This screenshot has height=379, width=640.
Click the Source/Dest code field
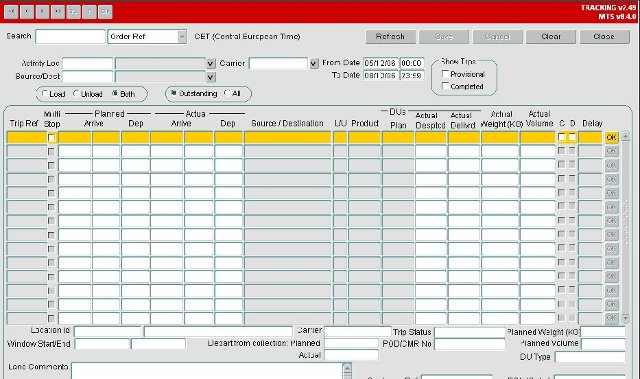tap(87, 77)
